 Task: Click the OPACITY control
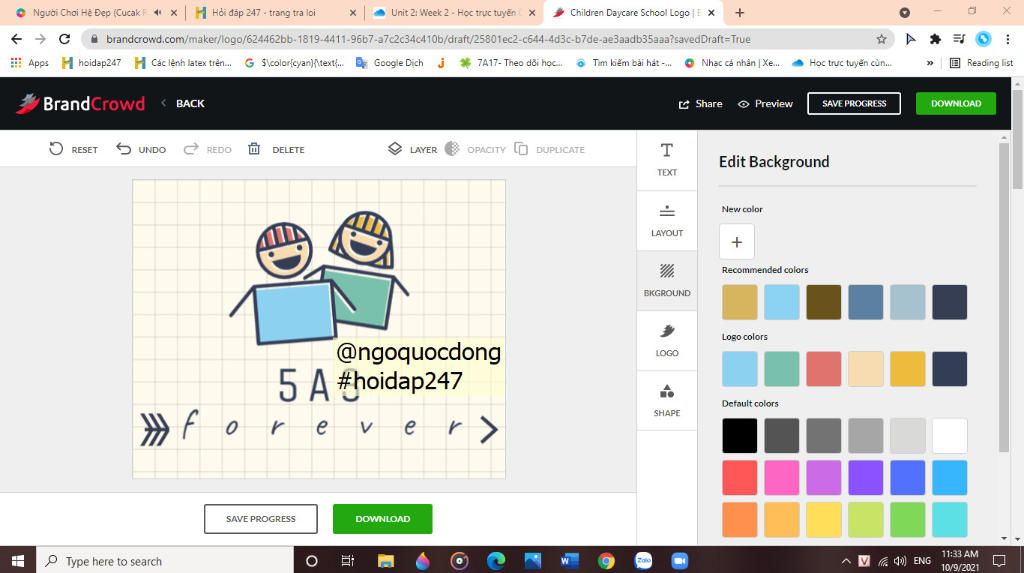click(475, 149)
